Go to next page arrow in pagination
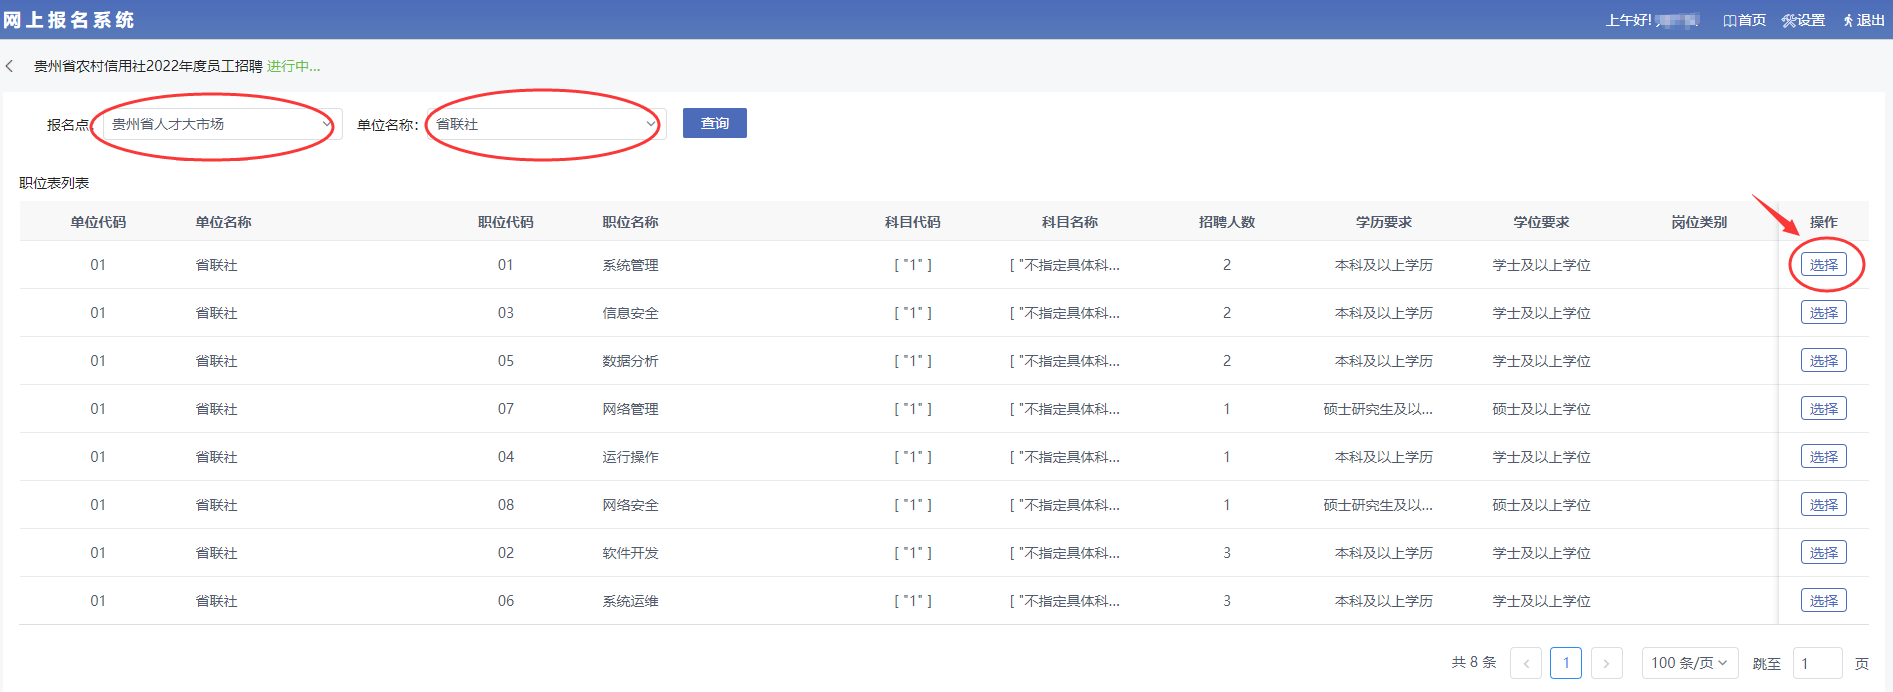This screenshot has width=1893, height=692. click(x=1606, y=663)
